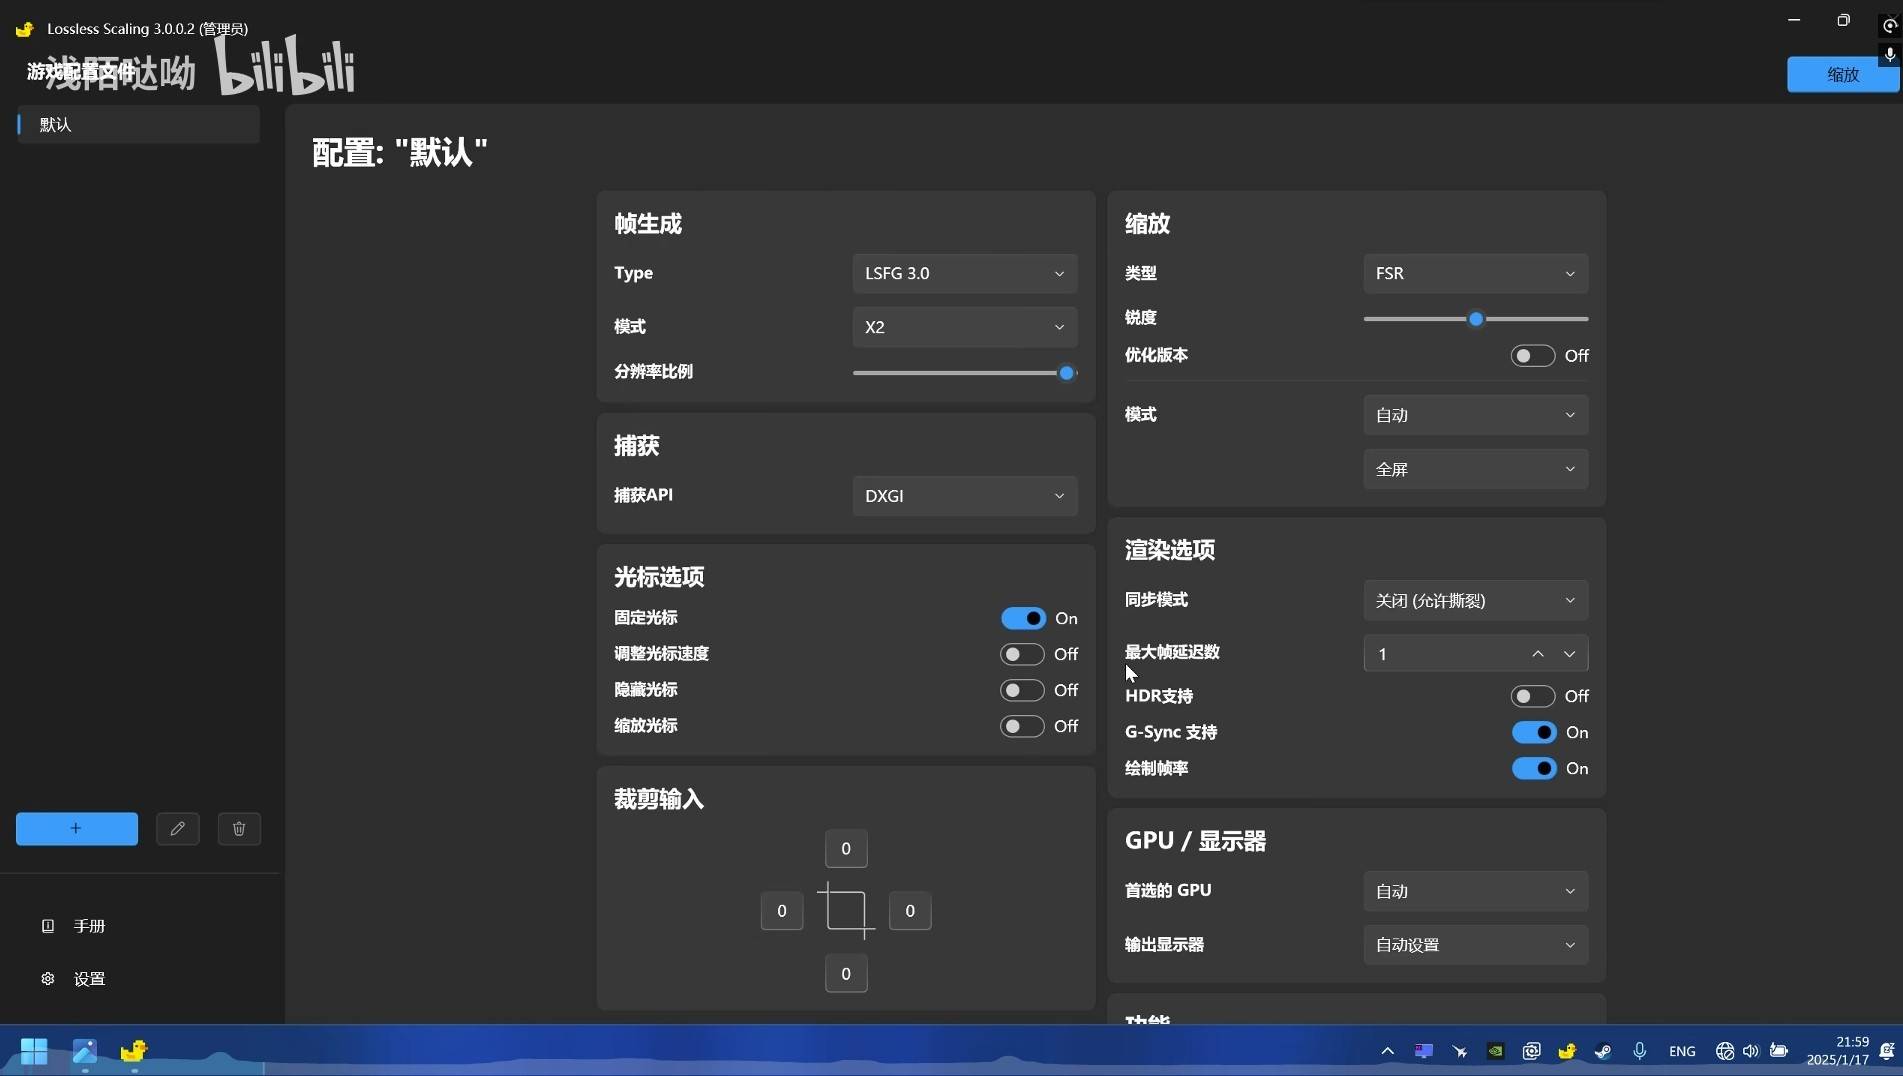This screenshot has width=1903, height=1076.
Task: Open the clock showing 21:59
Action: pos(1838,1051)
